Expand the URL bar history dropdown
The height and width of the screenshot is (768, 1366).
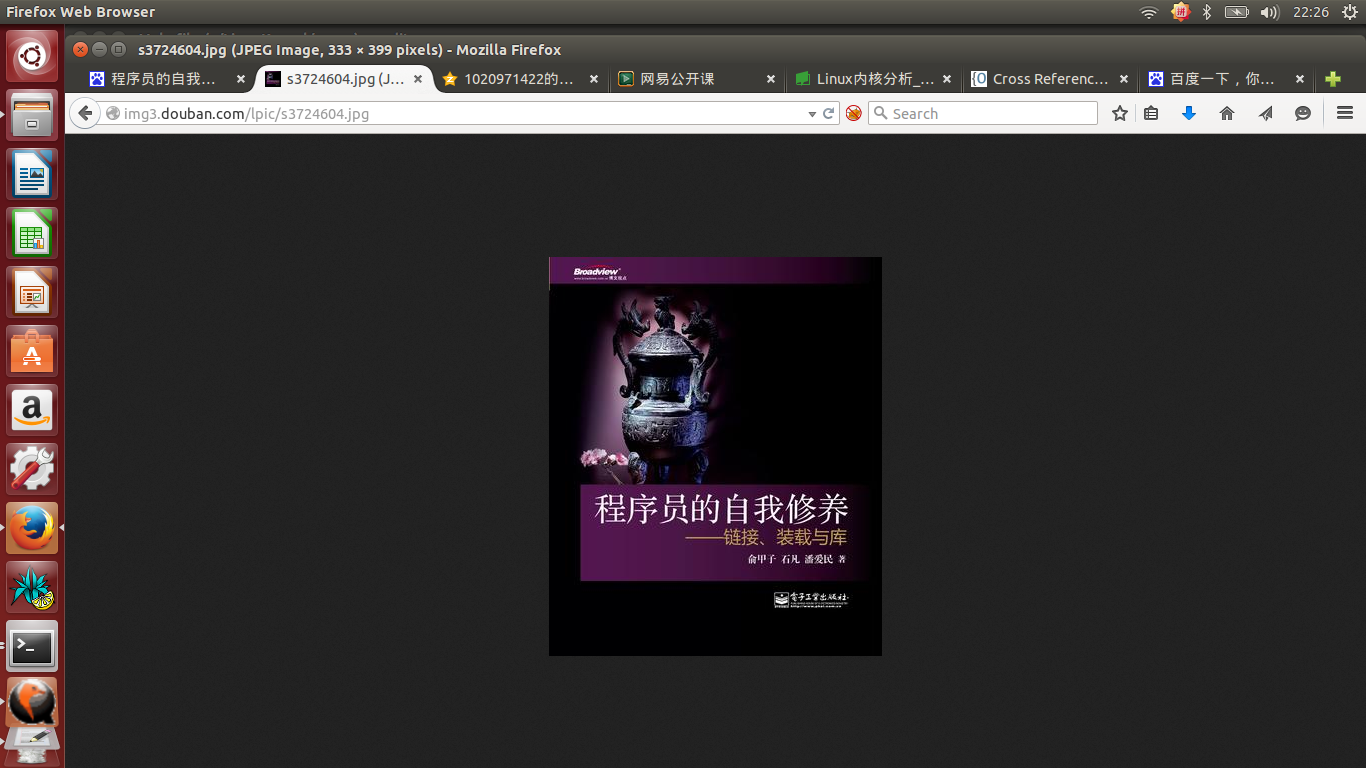coord(812,114)
